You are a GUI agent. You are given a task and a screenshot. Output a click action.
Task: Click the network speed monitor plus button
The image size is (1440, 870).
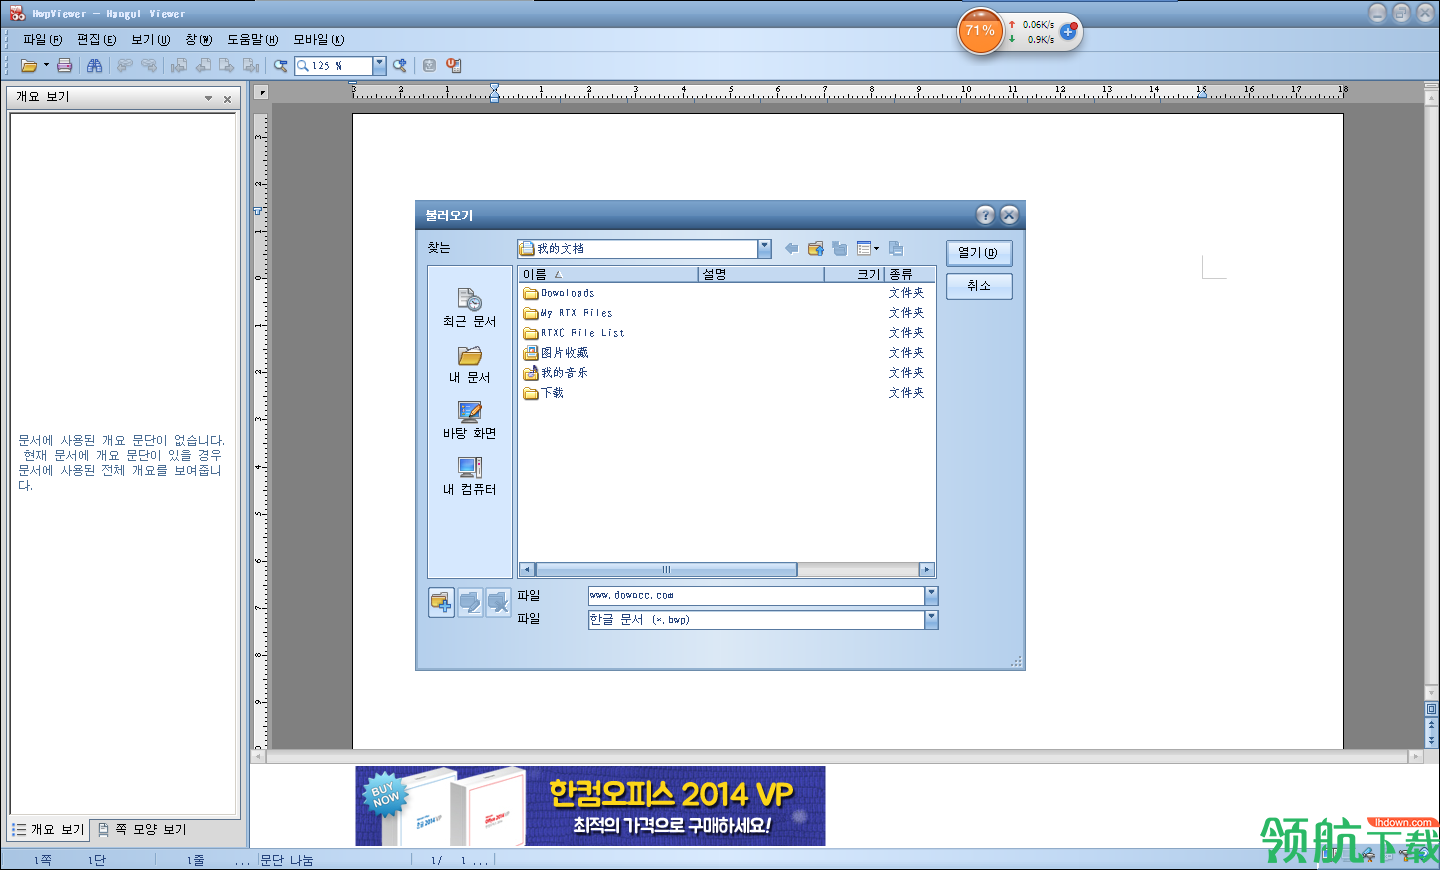point(1068,32)
